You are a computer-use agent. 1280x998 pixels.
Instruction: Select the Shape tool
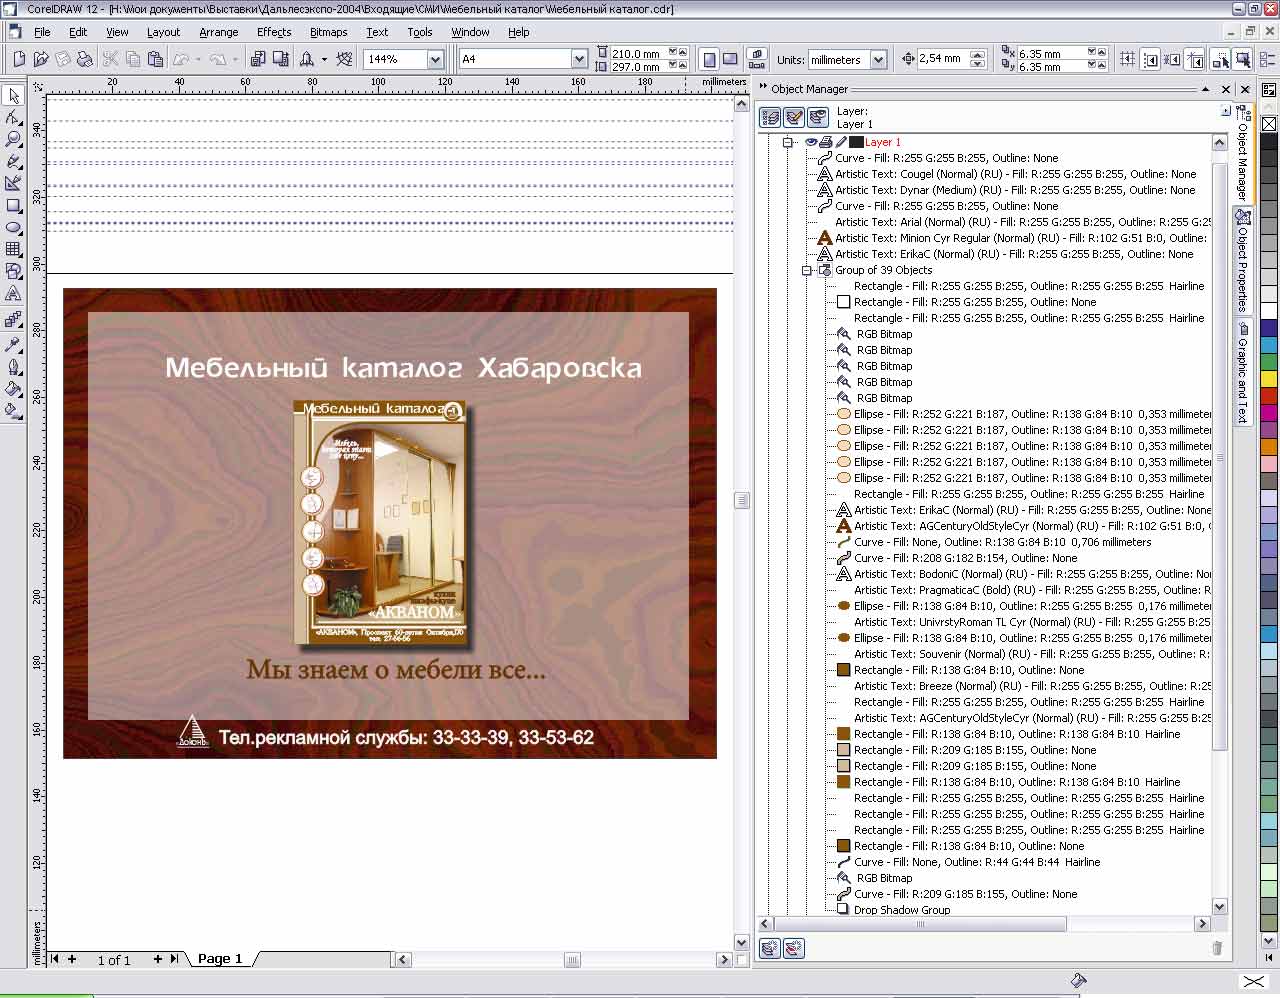coord(13,118)
